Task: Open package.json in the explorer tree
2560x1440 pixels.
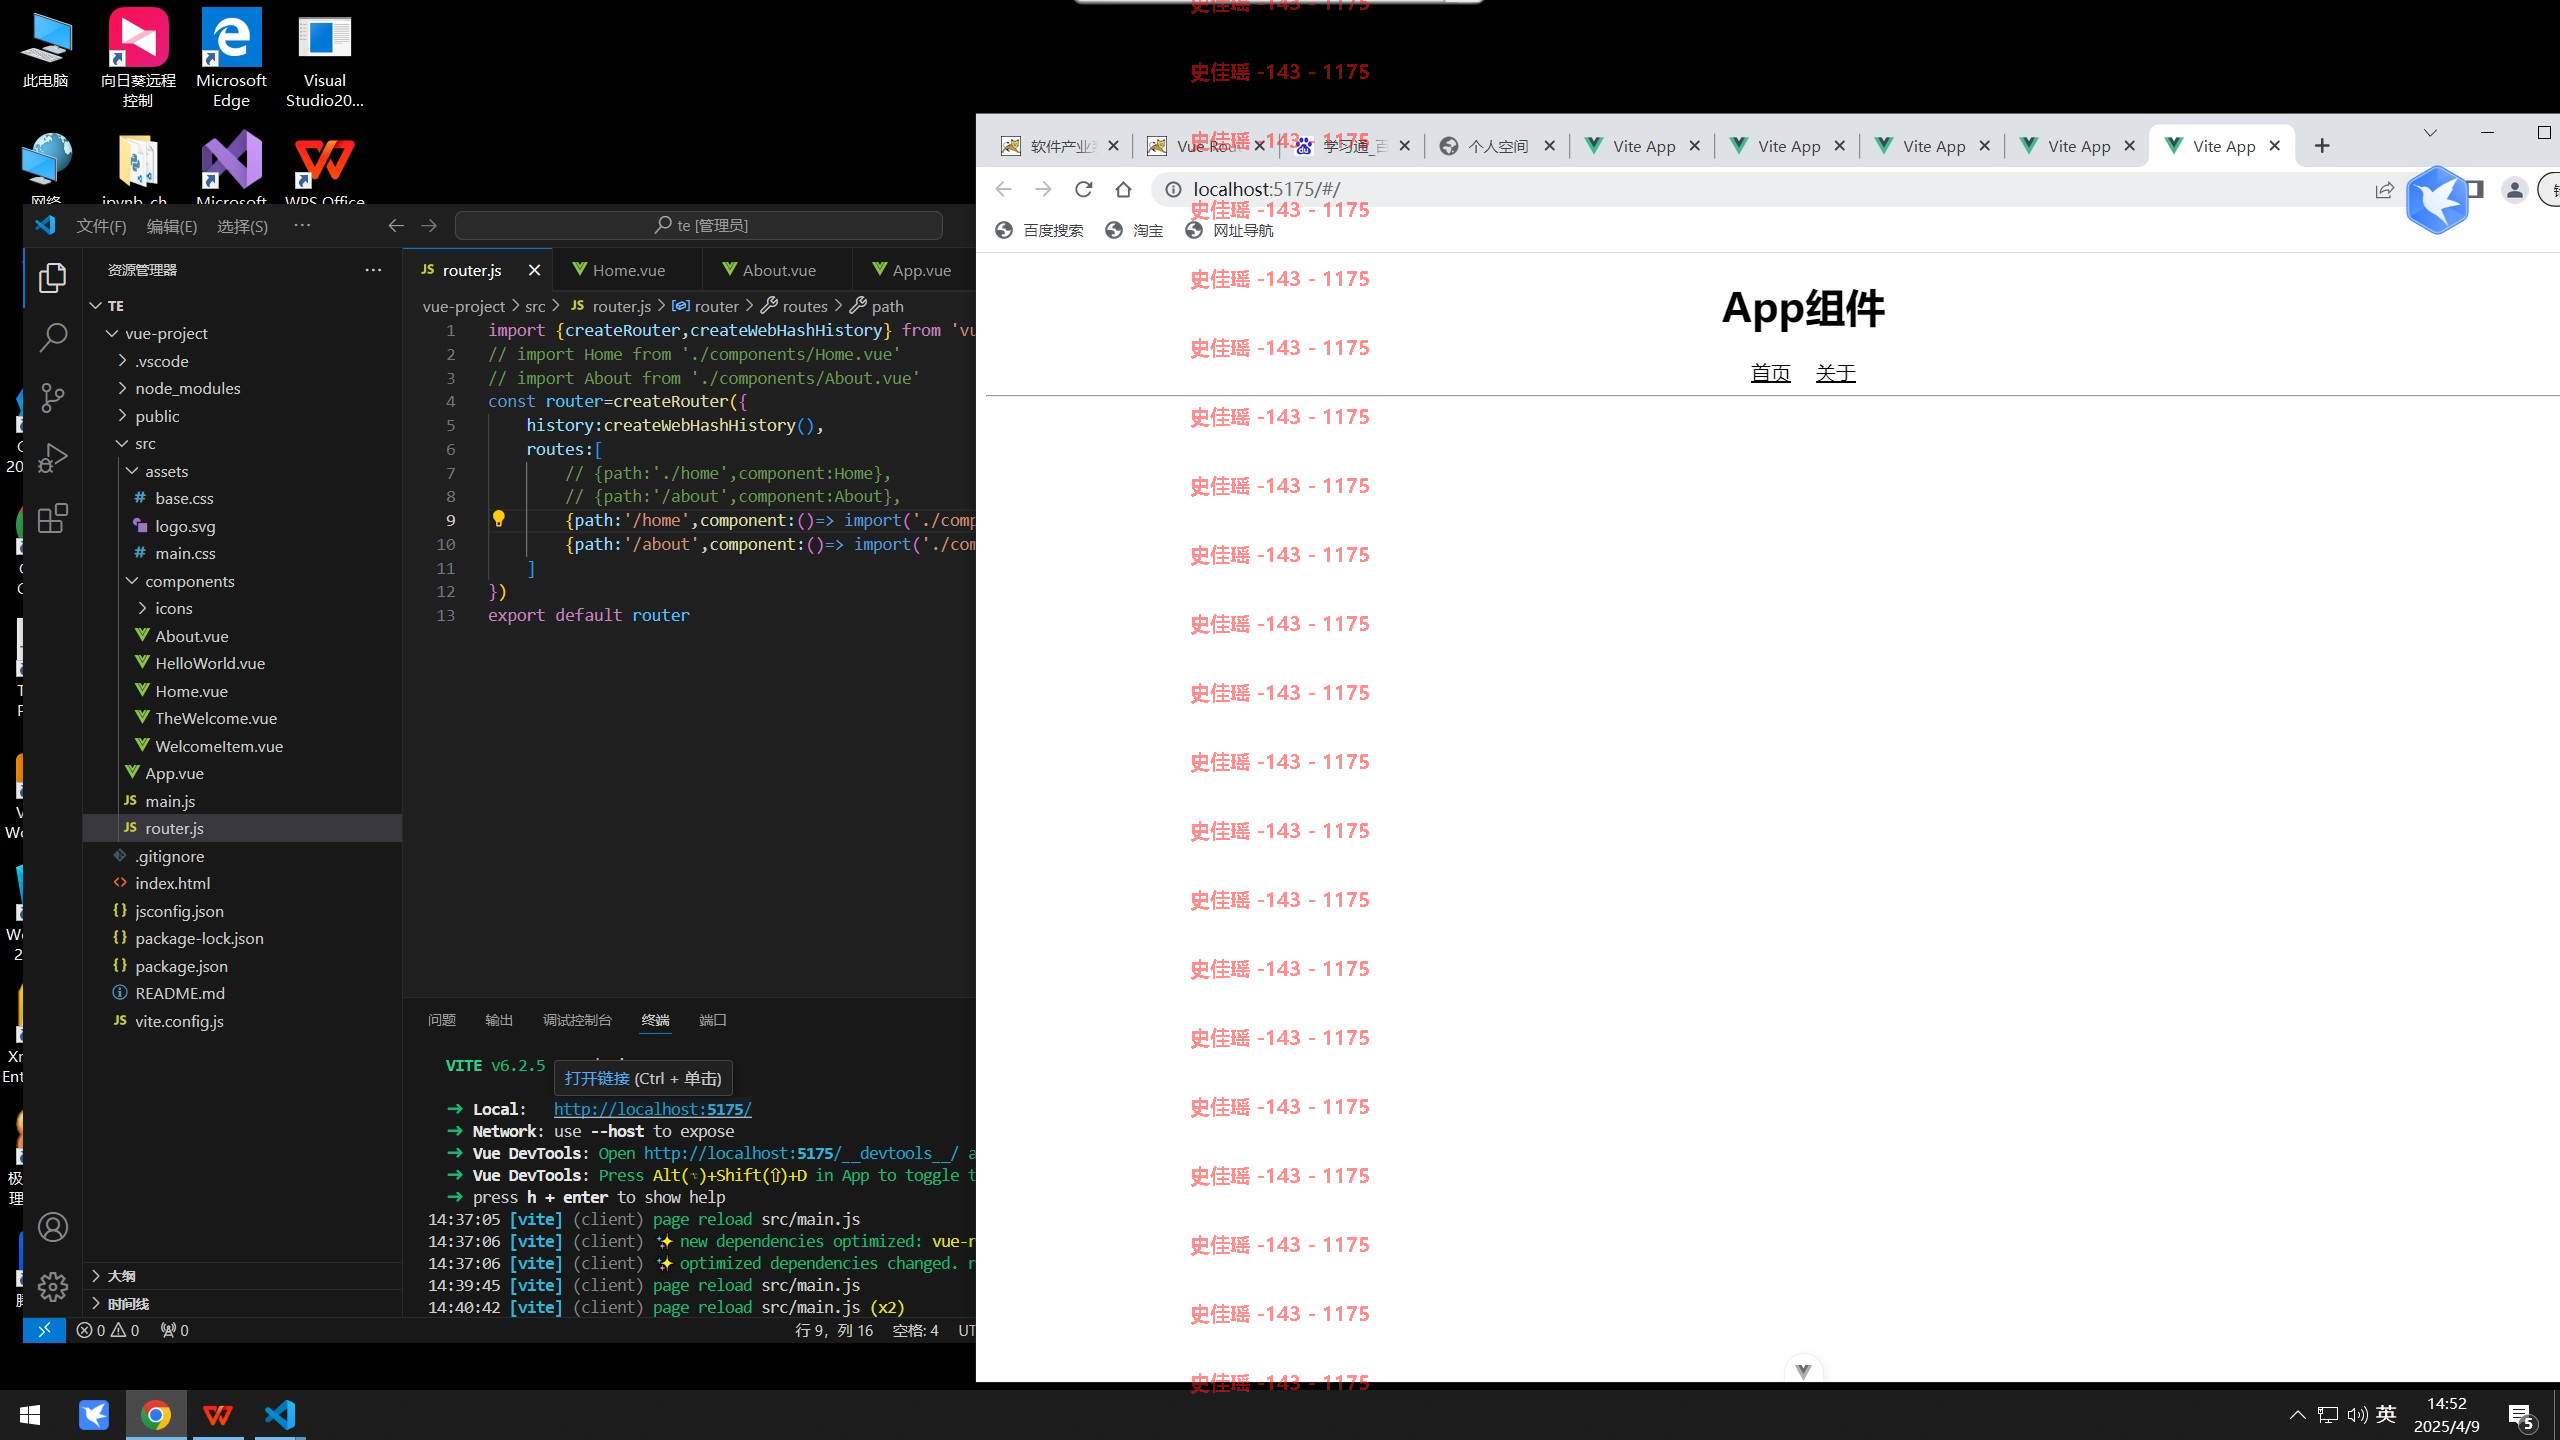Action: pos(181,966)
